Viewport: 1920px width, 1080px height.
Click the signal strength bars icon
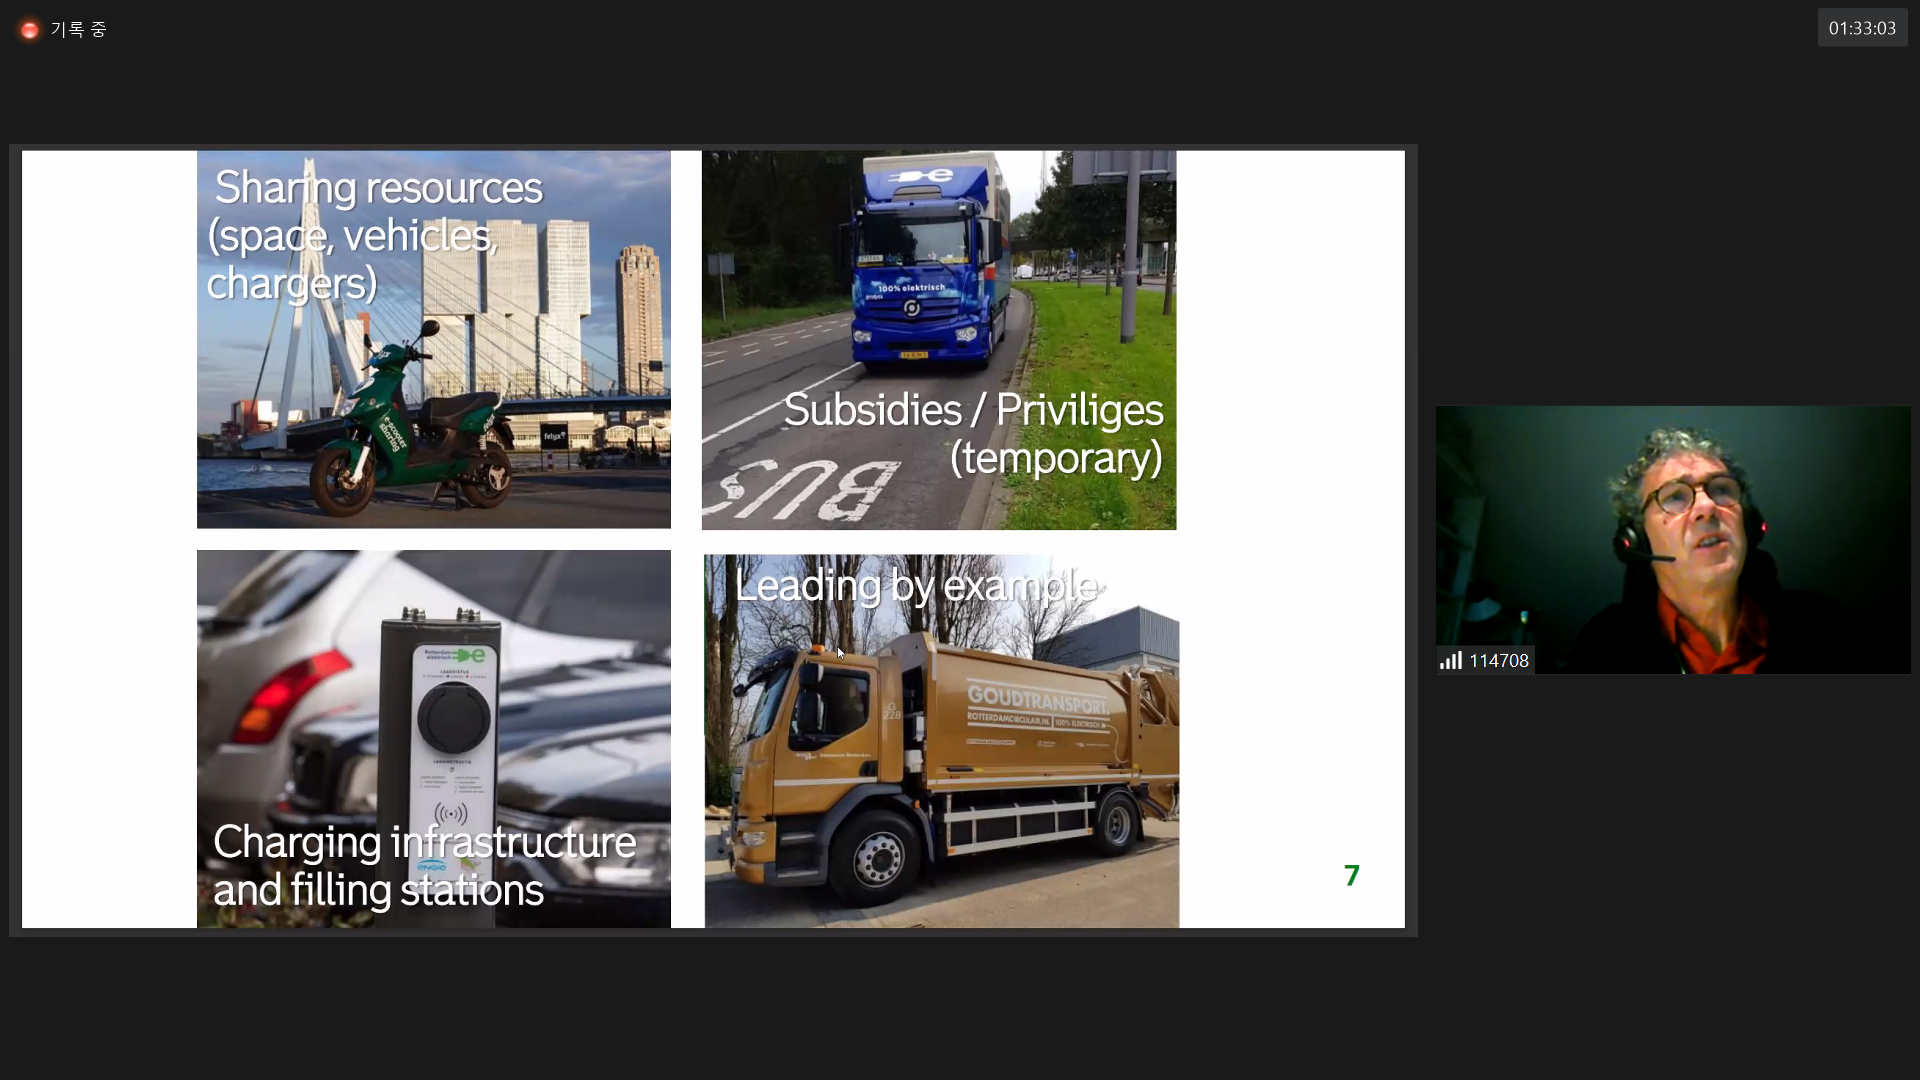click(x=1450, y=661)
